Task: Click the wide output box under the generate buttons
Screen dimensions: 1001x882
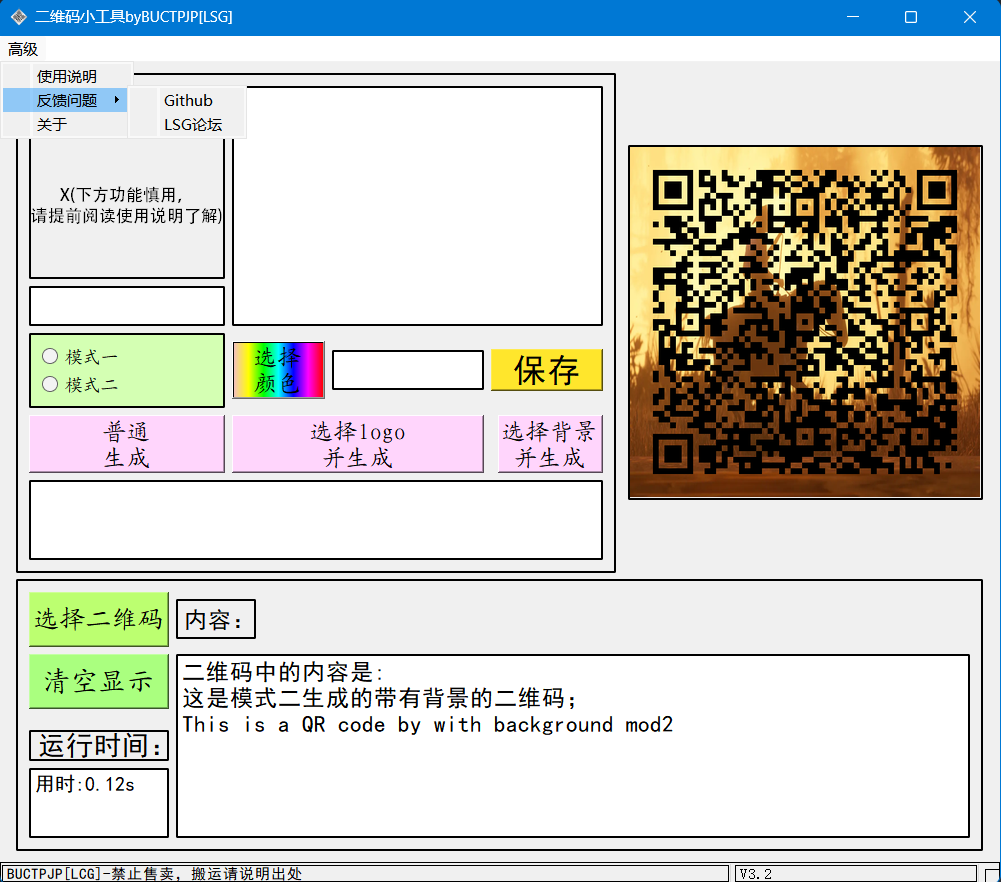Action: click(316, 520)
